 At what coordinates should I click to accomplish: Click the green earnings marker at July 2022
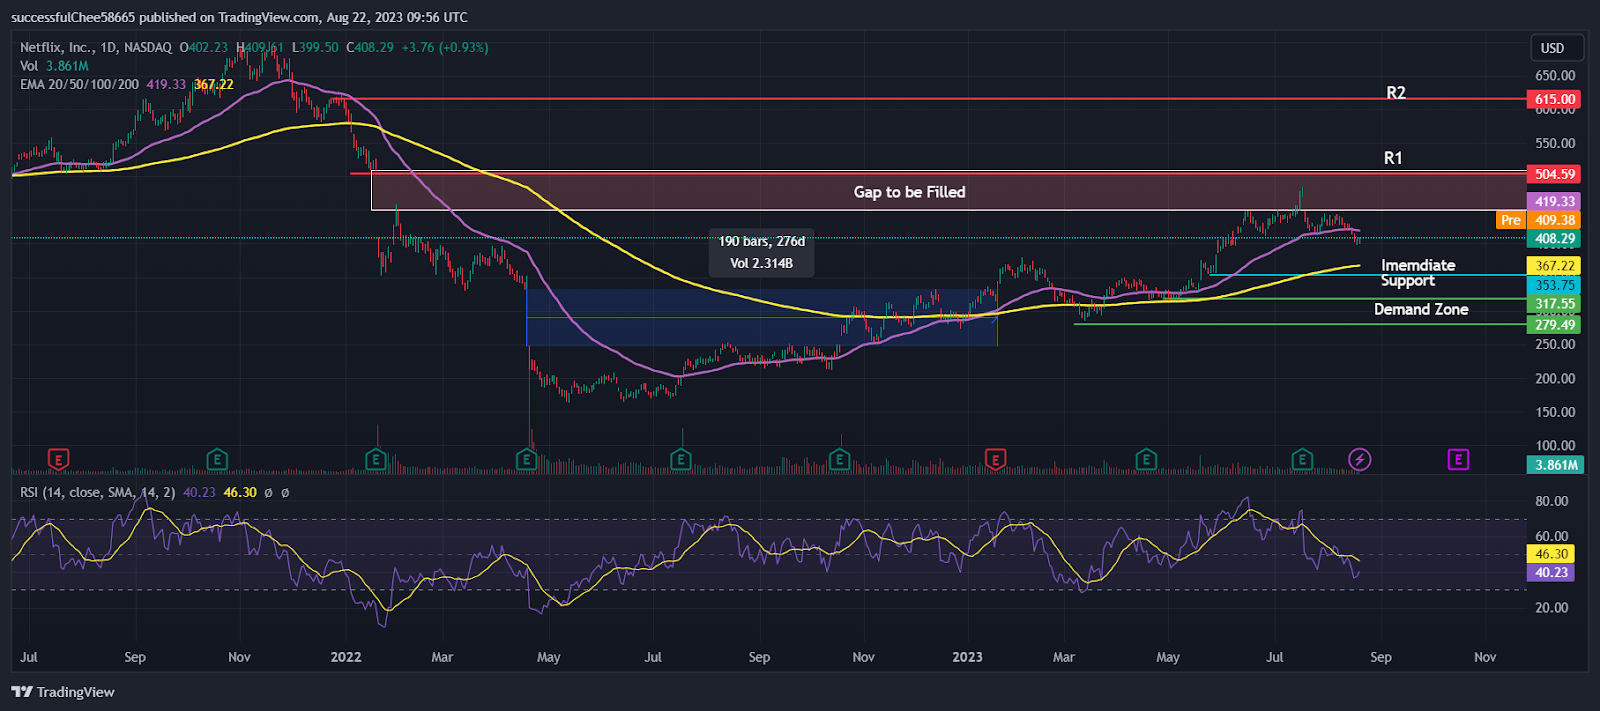tap(681, 460)
